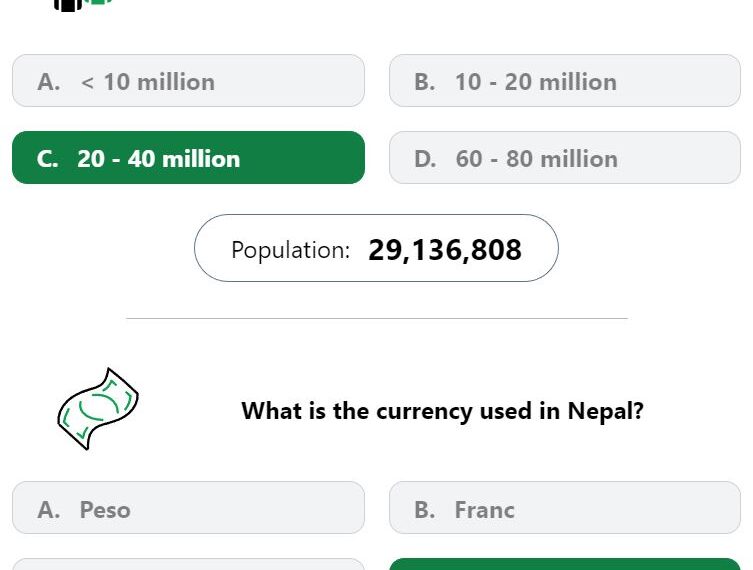Screen dimensions: 753x570
Task: Select answer B '10 - 20 million'
Action: (565, 81)
